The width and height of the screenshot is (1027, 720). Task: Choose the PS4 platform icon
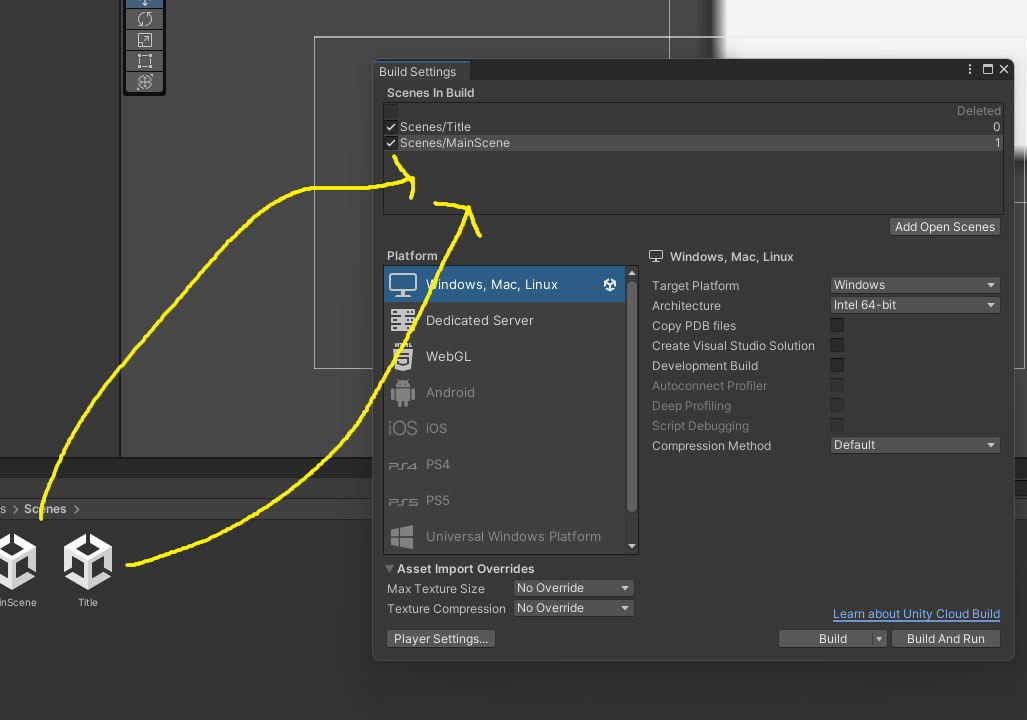click(403, 465)
